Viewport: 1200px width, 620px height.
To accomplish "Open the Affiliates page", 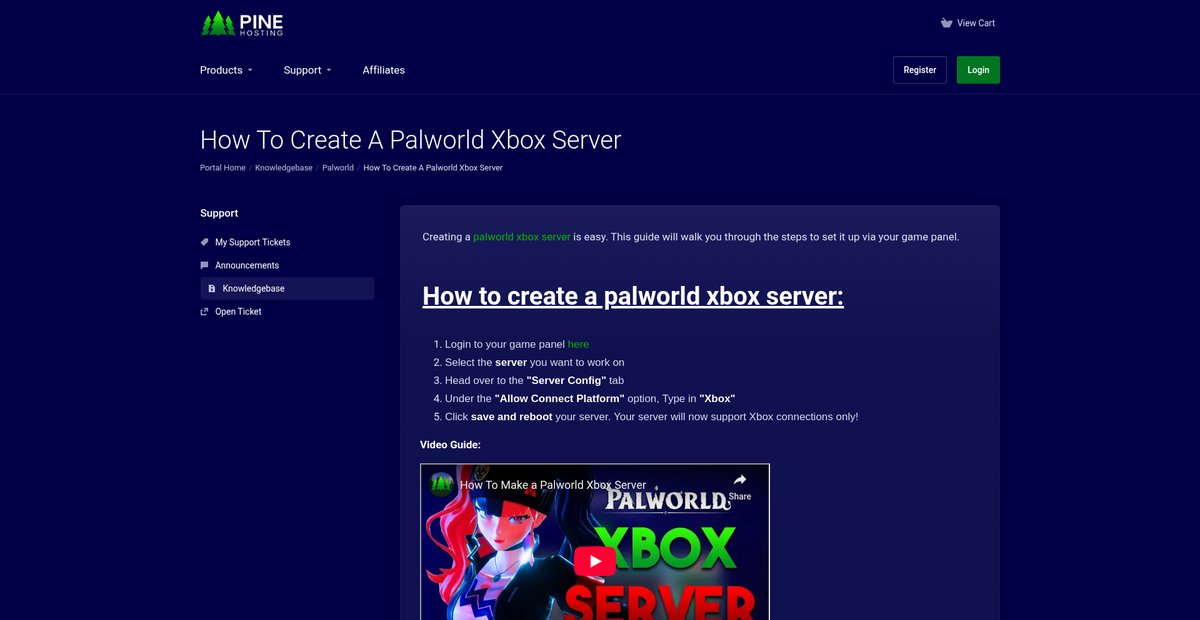I will coord(384,70).
